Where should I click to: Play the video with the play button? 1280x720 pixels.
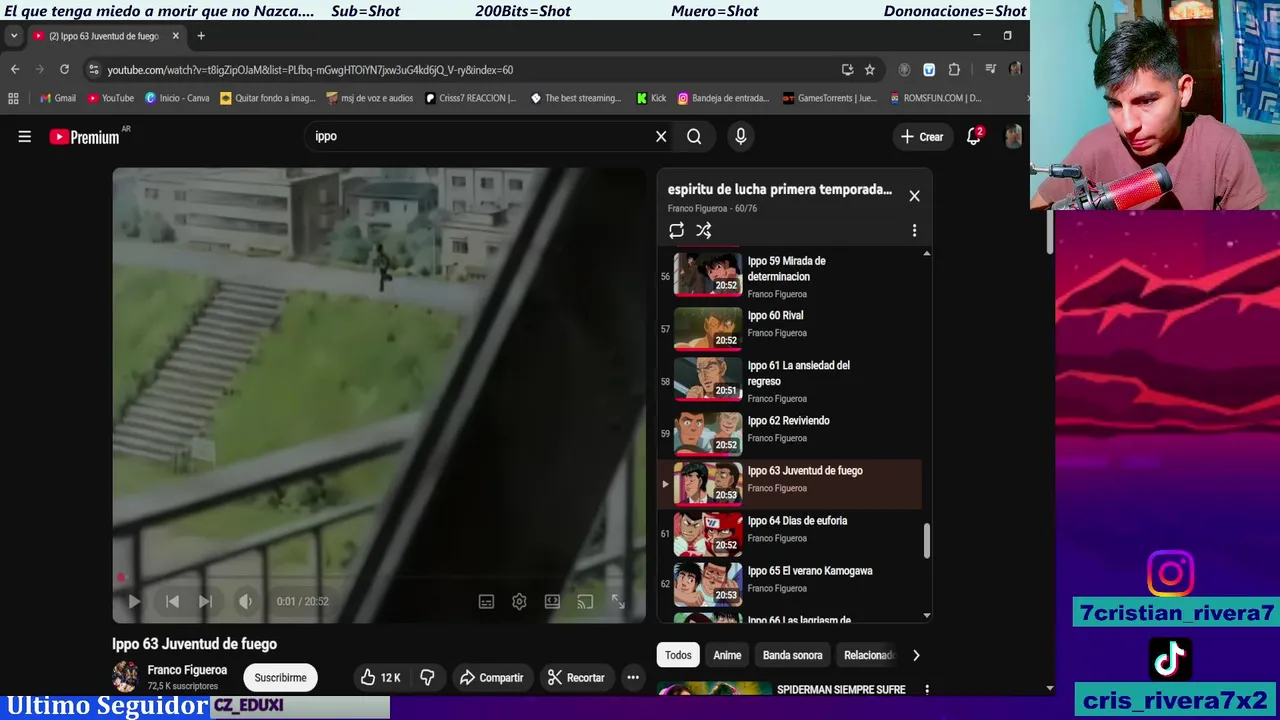pyautogui.click(x=134, y=601)
